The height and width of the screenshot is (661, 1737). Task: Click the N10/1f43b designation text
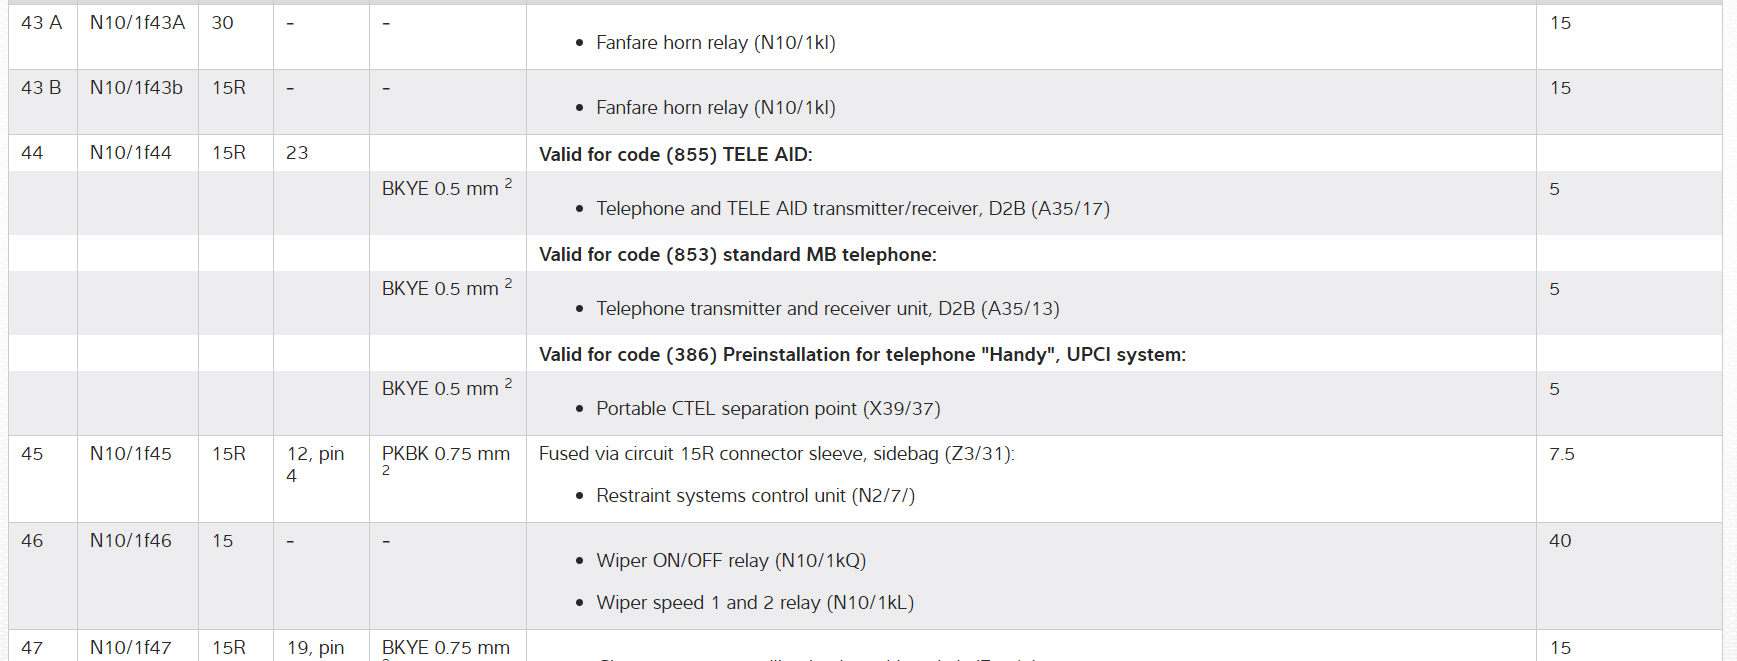[136, 88]
